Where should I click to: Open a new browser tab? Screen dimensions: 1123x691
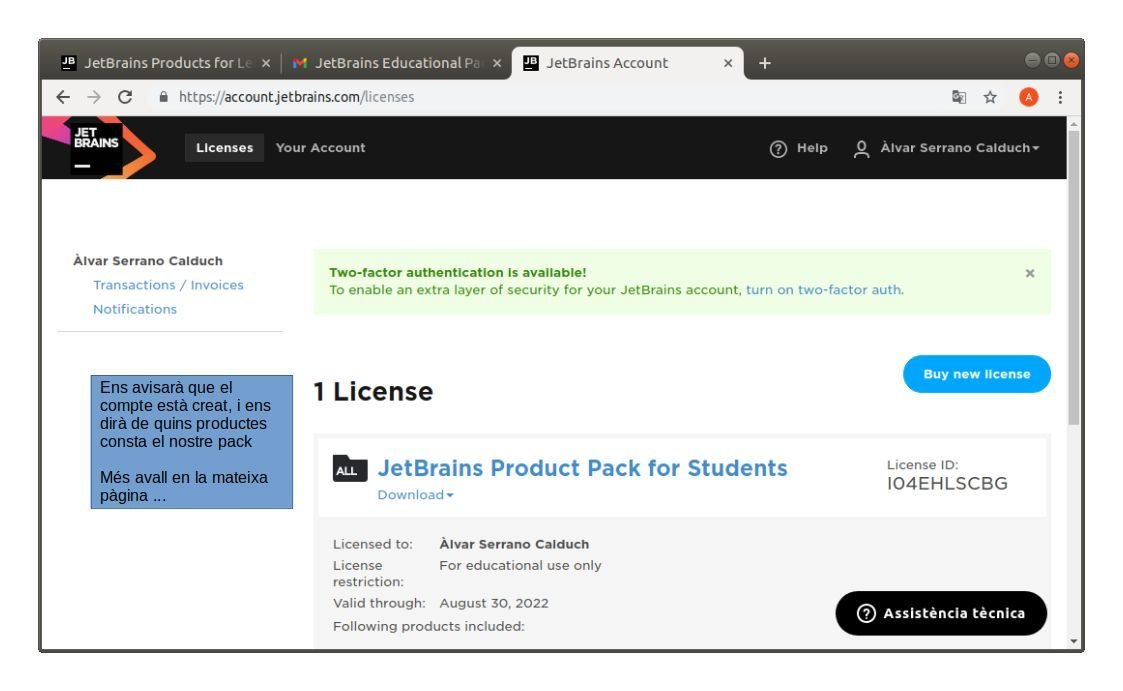pyautogui.click(x=764, y=63)
